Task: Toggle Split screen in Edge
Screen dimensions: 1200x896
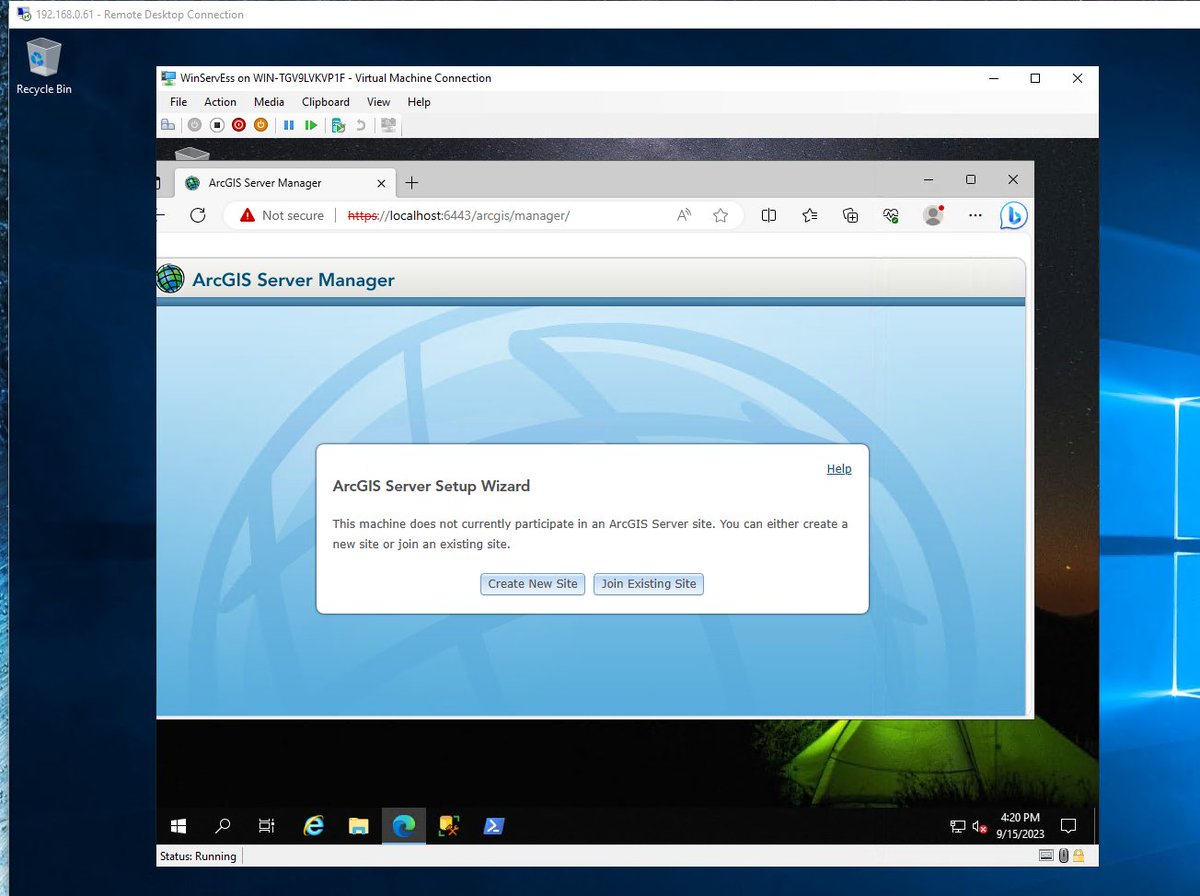Action: [x=769, y=215]
